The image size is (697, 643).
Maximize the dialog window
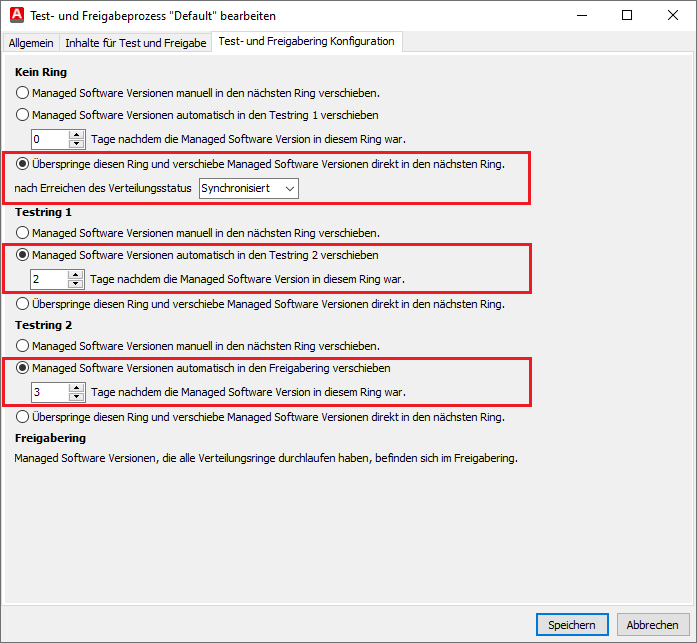click(627, 16)
